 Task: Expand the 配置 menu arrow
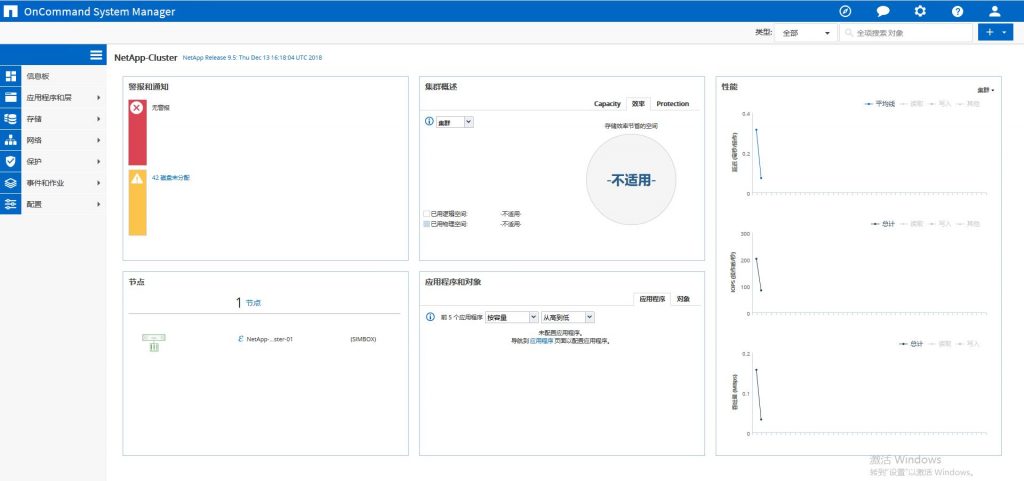[x=99, y=204]
